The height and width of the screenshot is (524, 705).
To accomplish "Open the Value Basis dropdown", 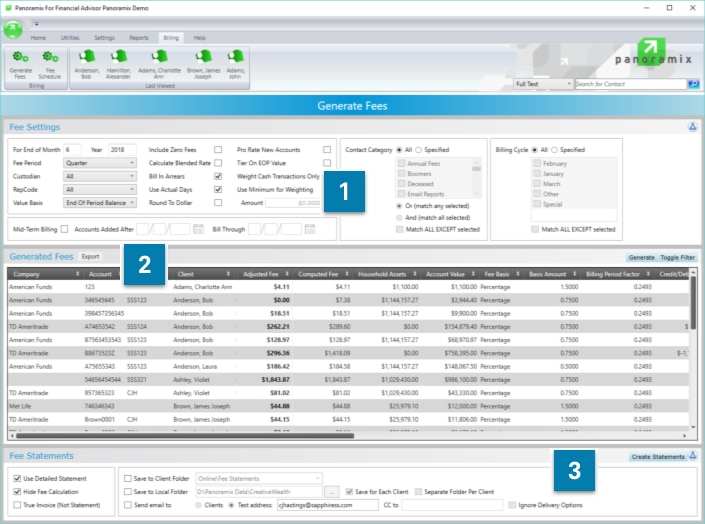I will click(99, 203).
